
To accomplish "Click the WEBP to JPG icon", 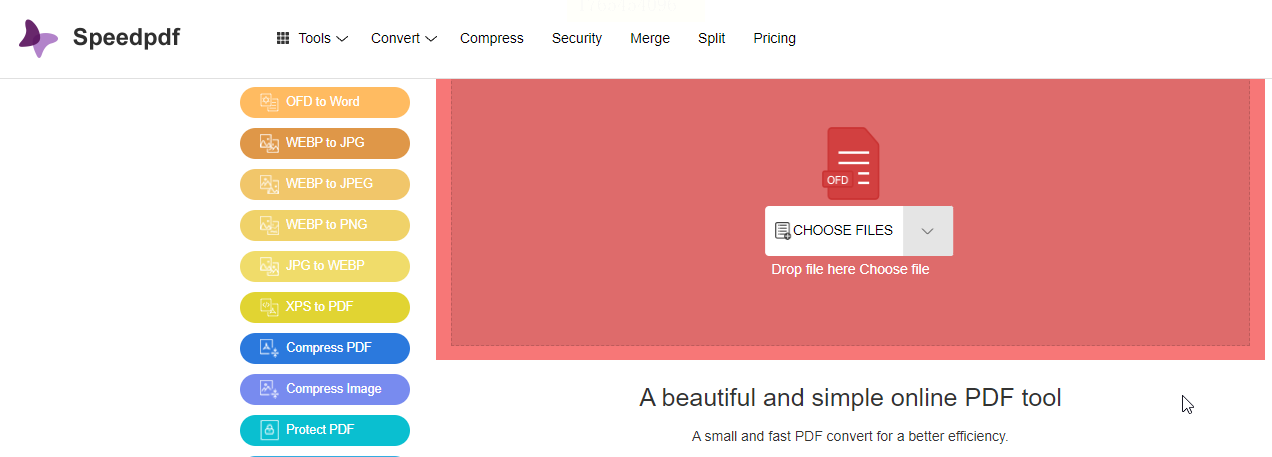I will [x=269, y=143].
